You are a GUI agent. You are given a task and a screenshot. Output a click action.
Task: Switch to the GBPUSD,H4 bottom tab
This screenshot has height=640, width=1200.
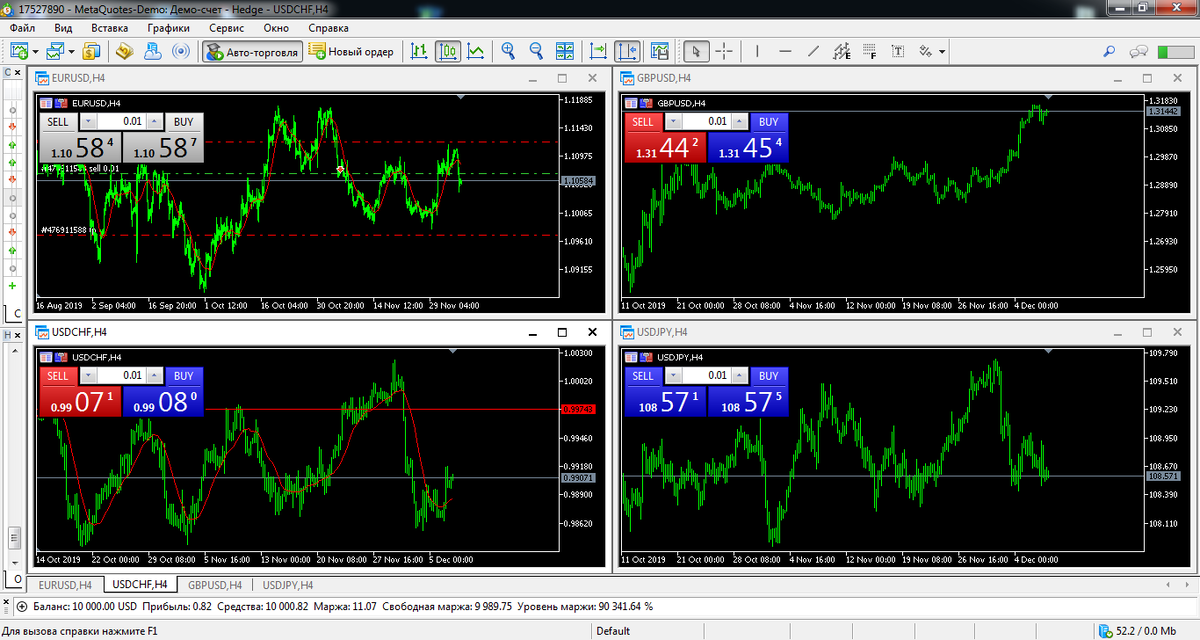click(x=215, y=585)
